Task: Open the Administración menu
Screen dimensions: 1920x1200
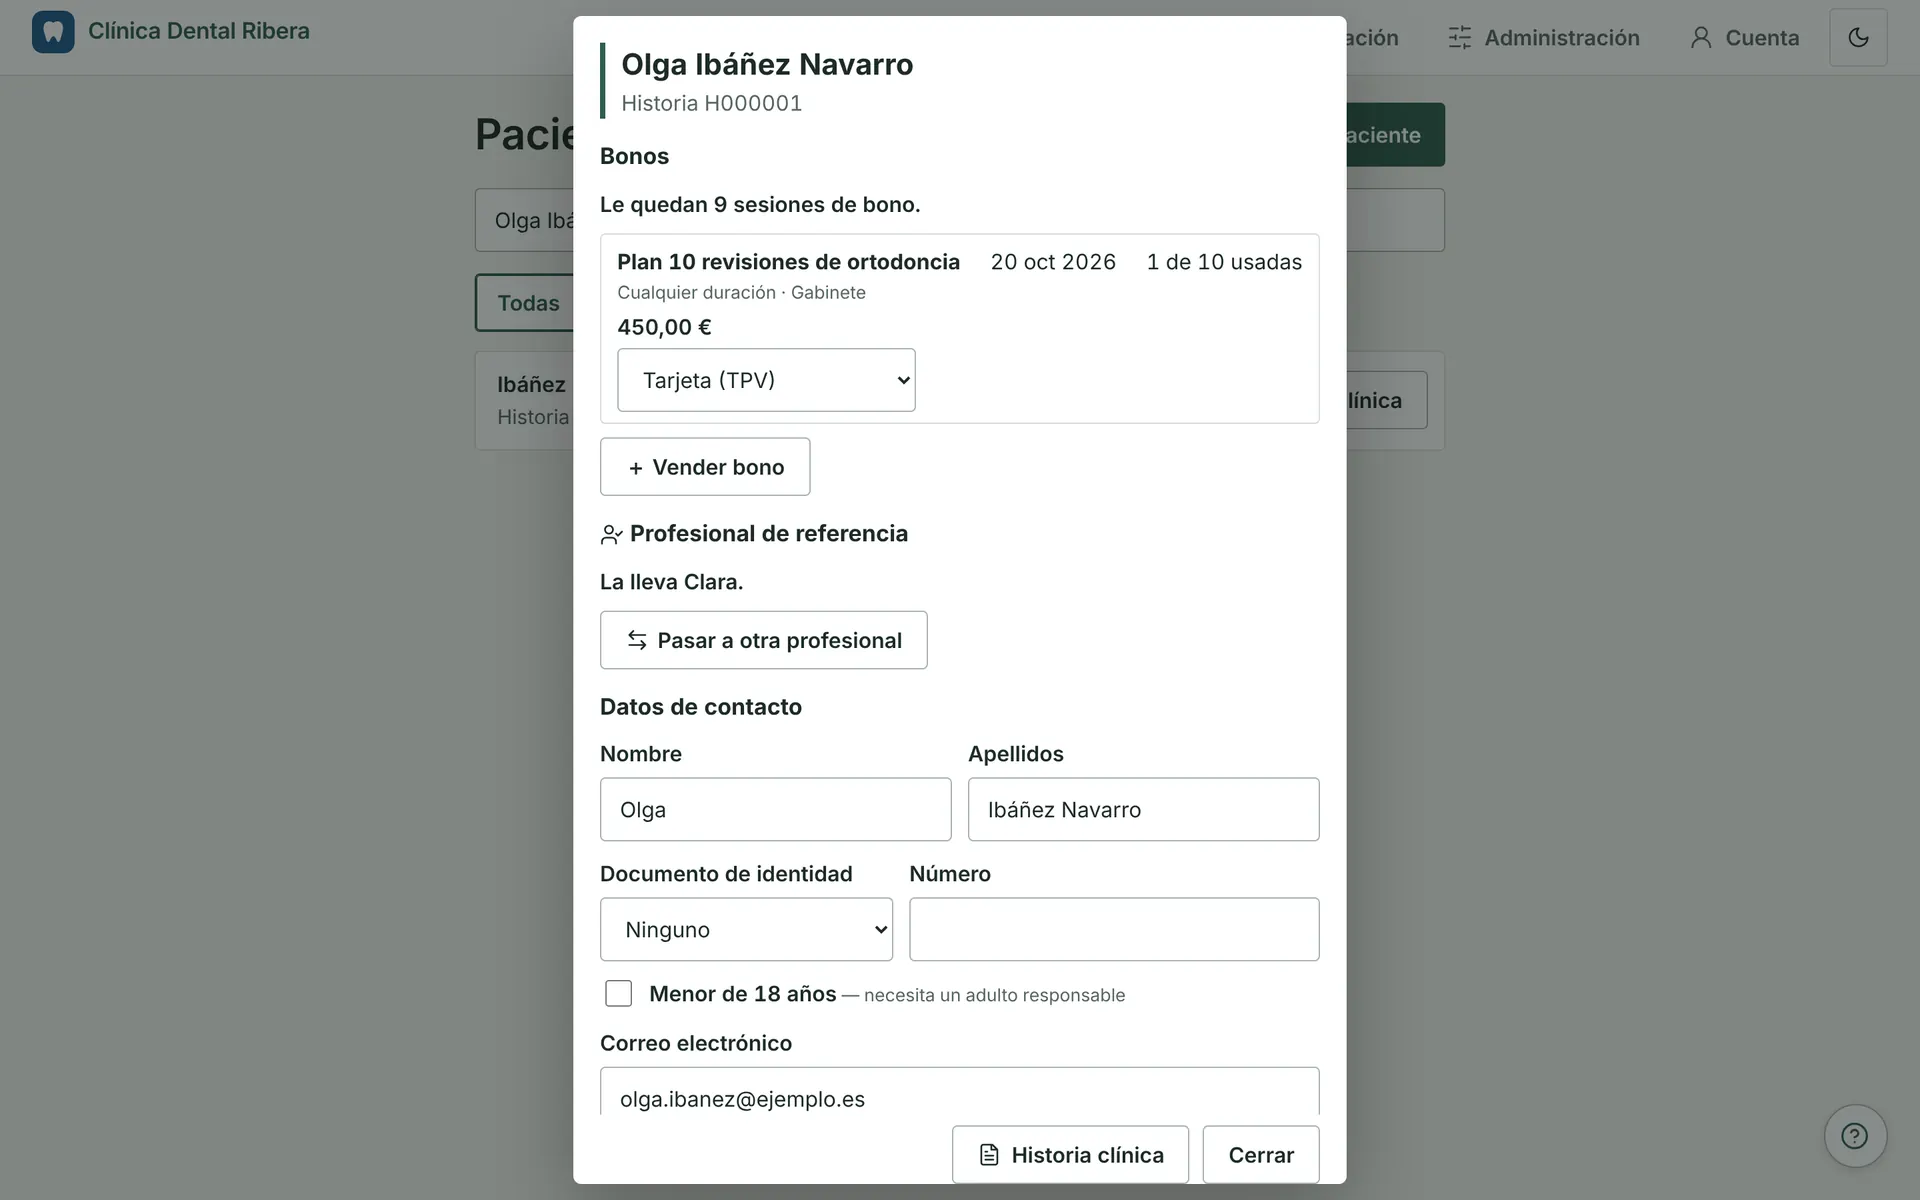Action: [x=1544, y=38]
